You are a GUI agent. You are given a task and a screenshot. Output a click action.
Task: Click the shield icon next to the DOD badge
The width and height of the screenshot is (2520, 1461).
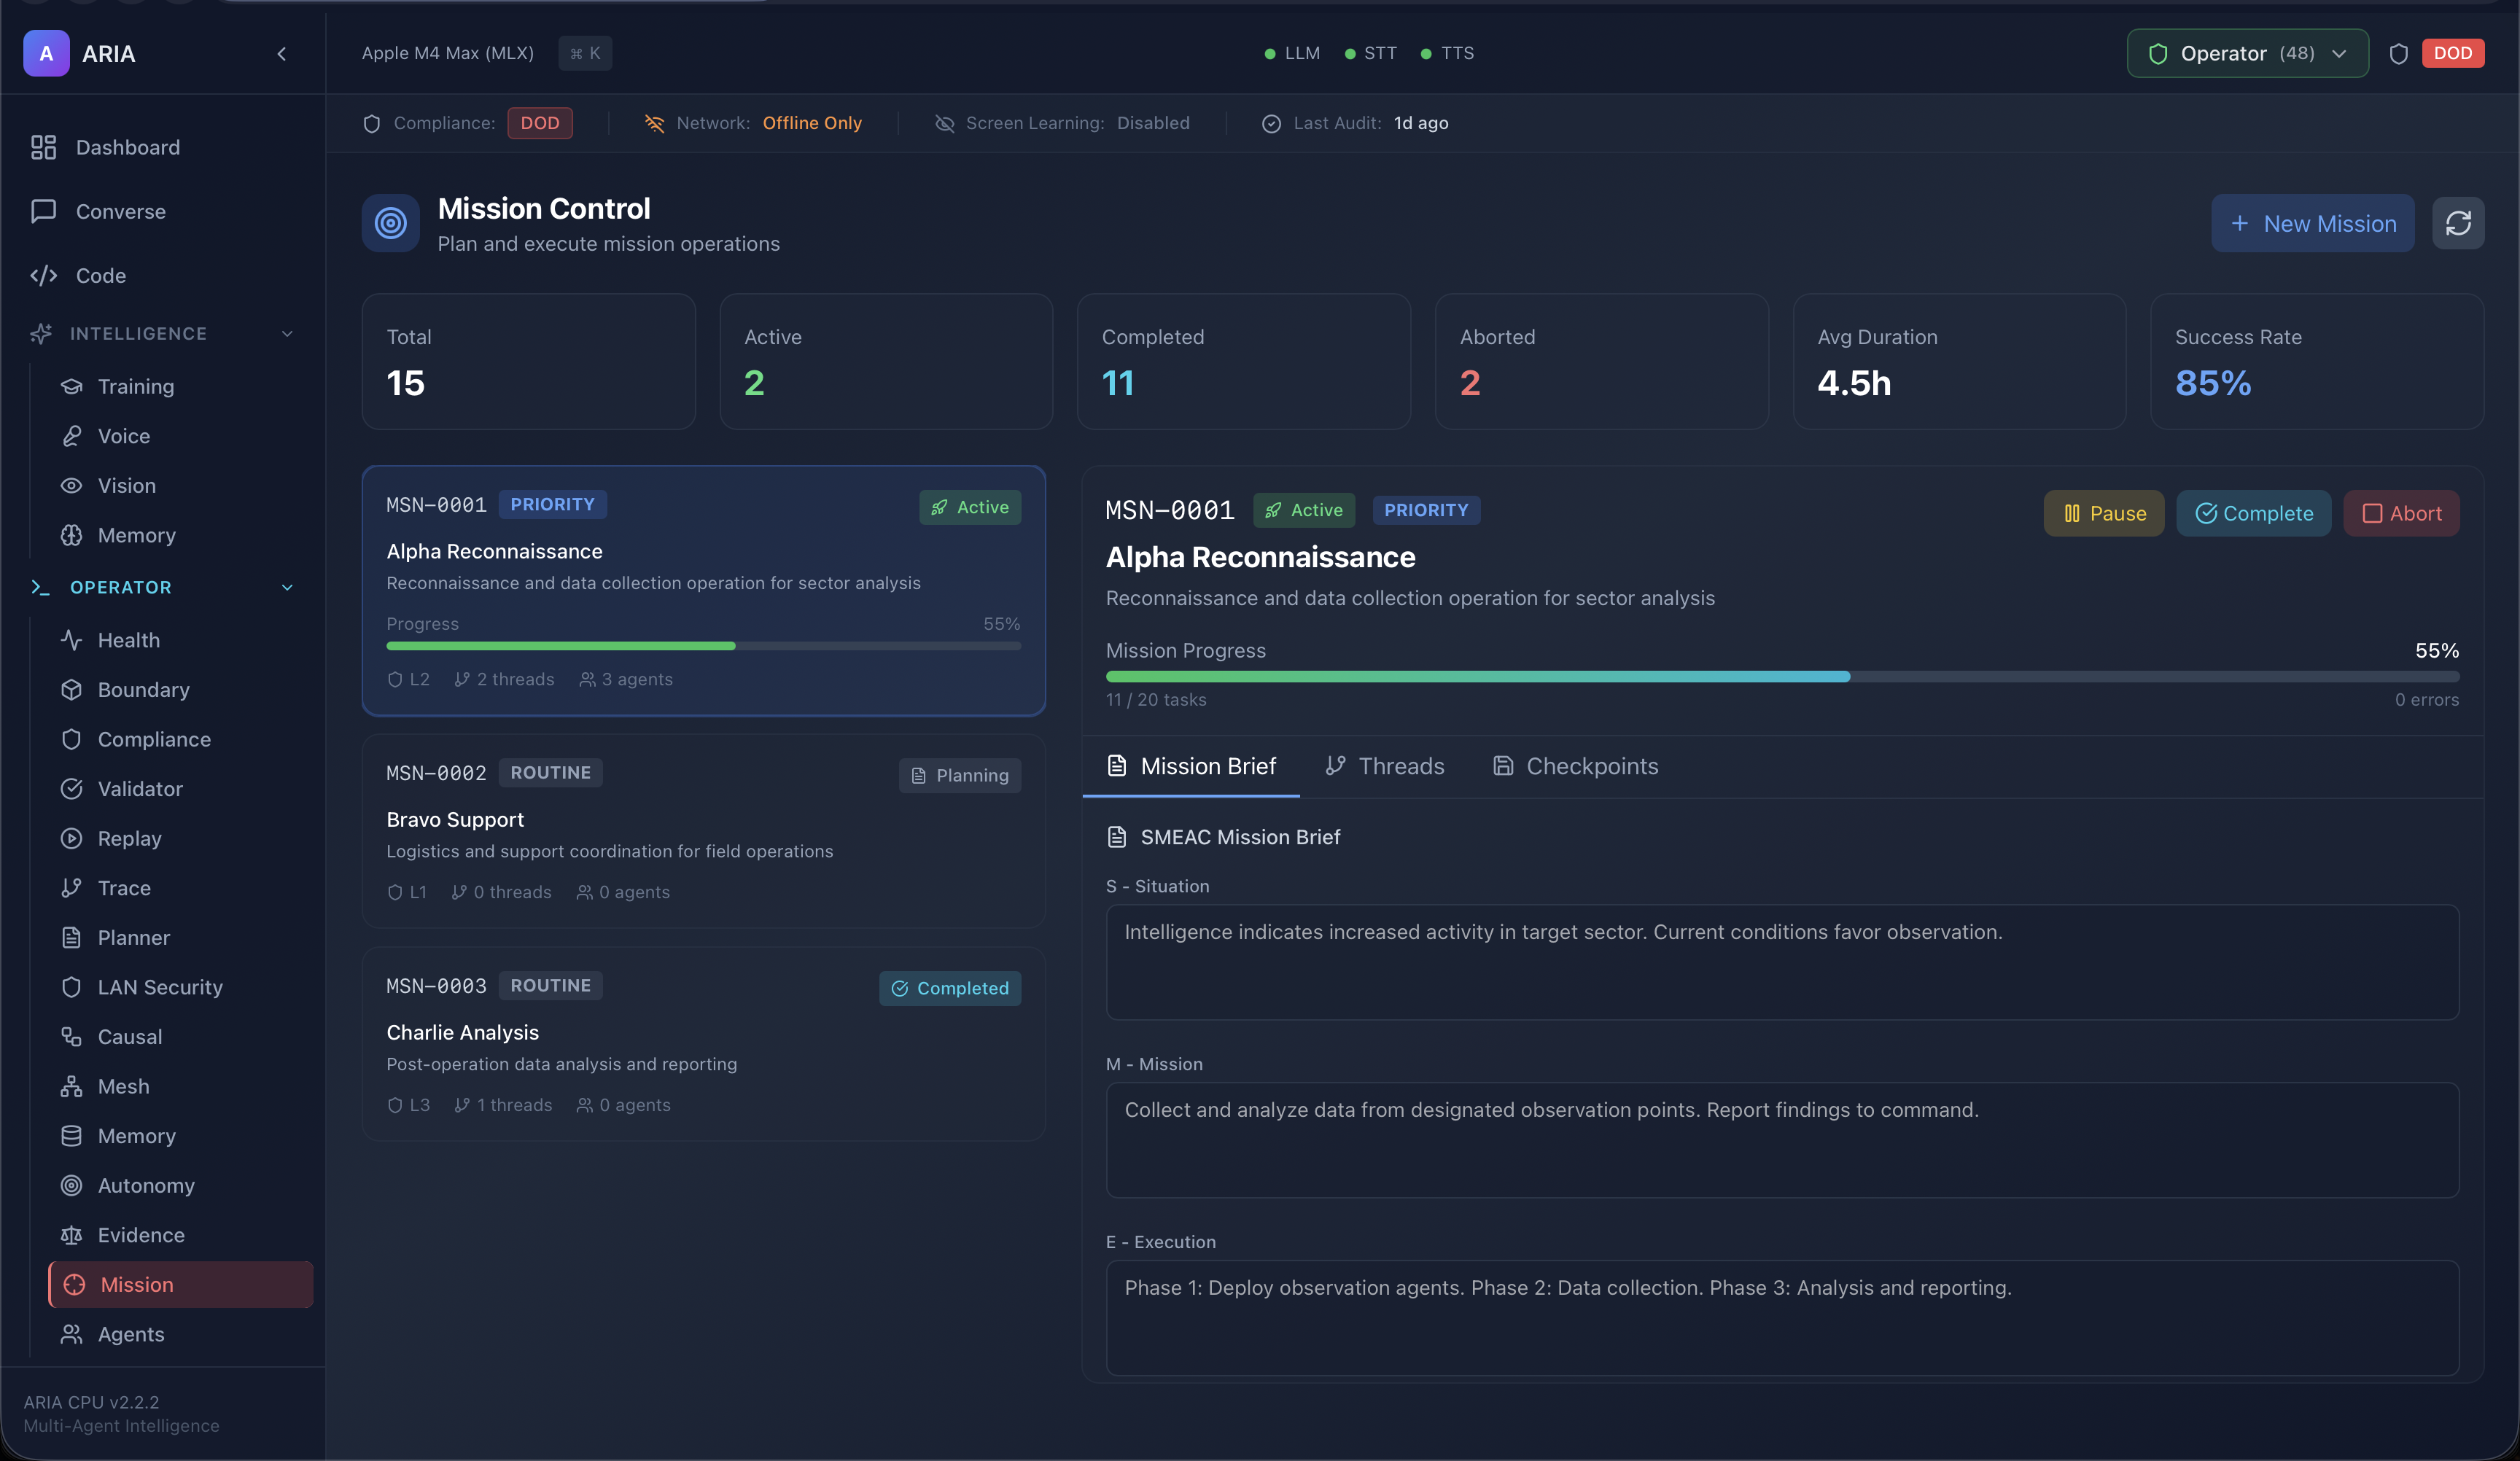2399,53
